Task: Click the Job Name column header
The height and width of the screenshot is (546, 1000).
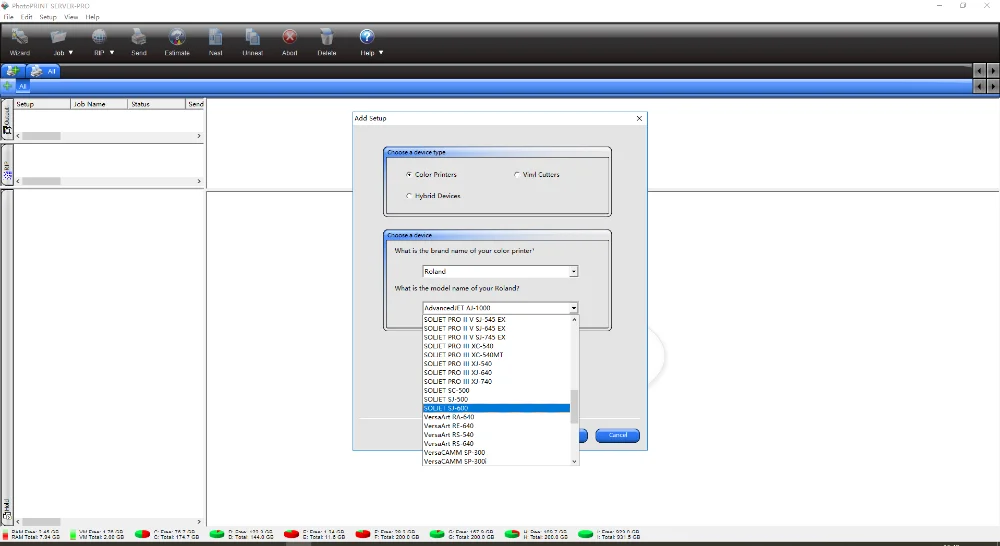Action: (x=99, y=103)
